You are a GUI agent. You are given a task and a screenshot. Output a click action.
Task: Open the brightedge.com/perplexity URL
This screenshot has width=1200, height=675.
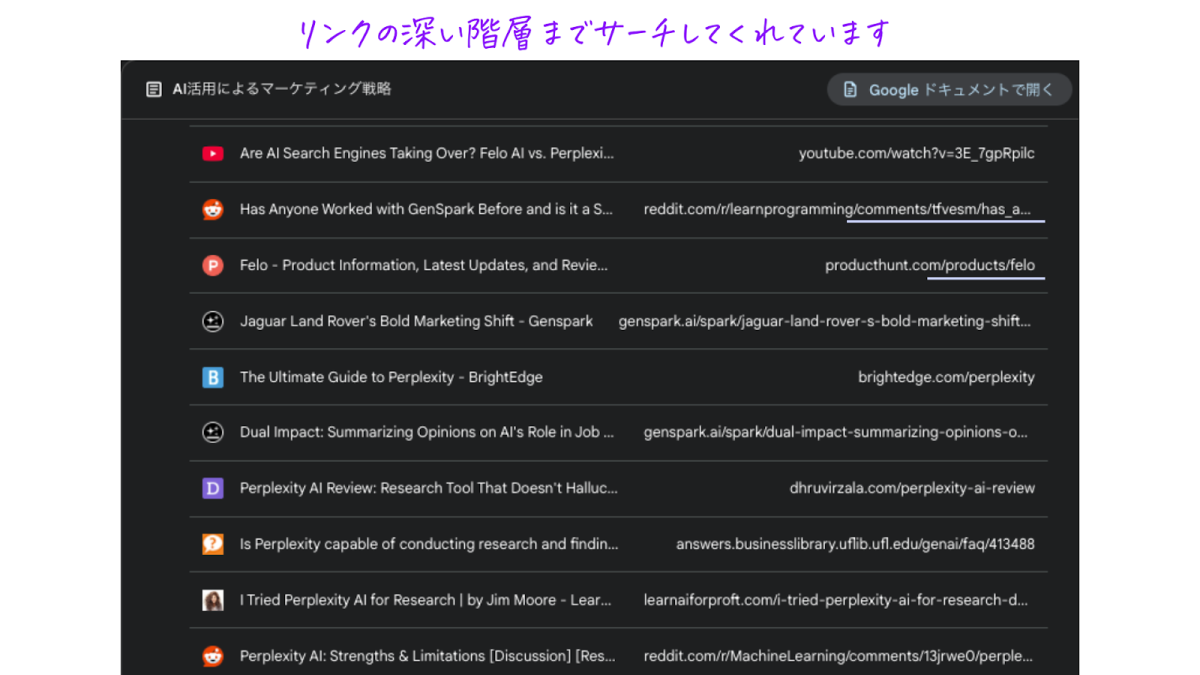[x=946, y=378]
